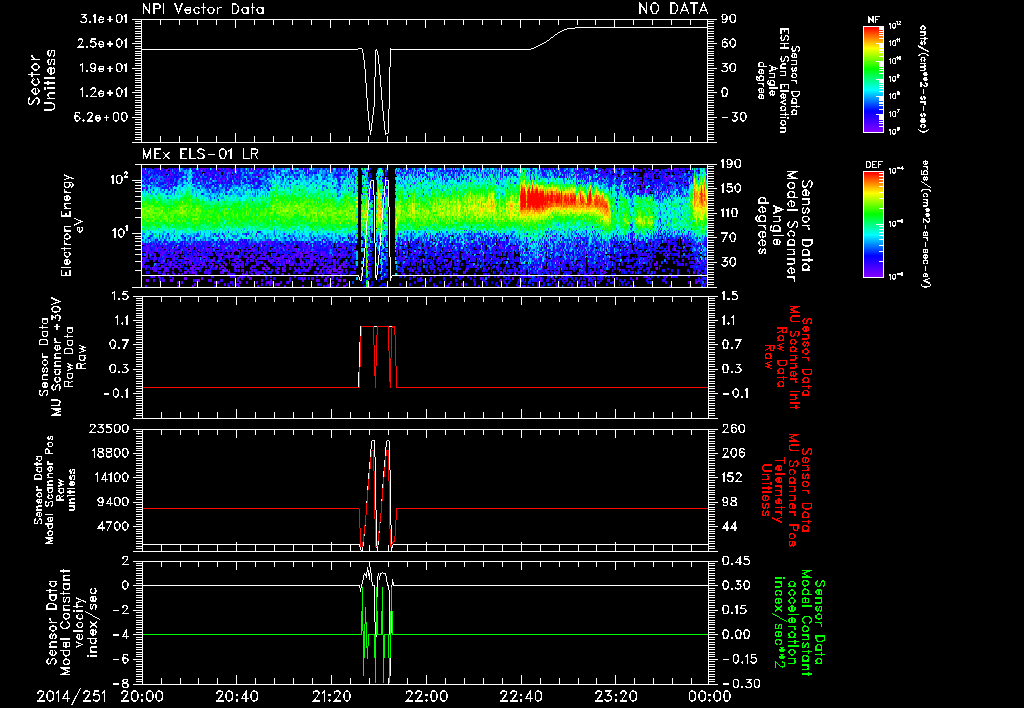Select the 20:40 time axis label

pos(238,695)
